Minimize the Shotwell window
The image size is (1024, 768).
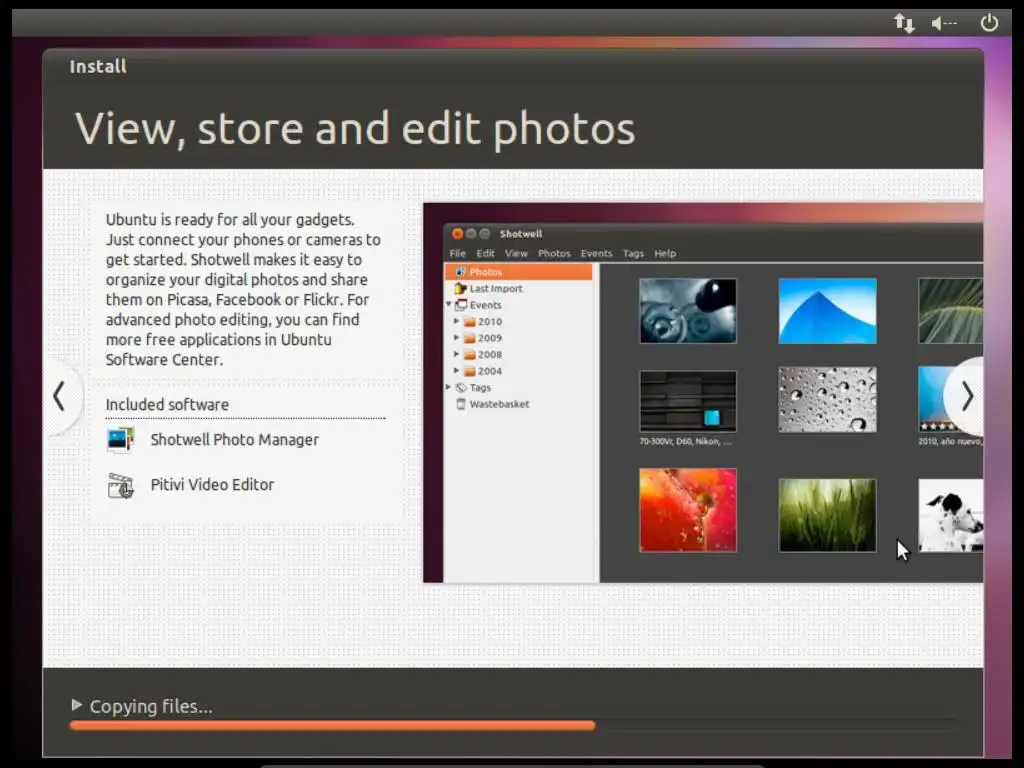(x=471, y=234)
